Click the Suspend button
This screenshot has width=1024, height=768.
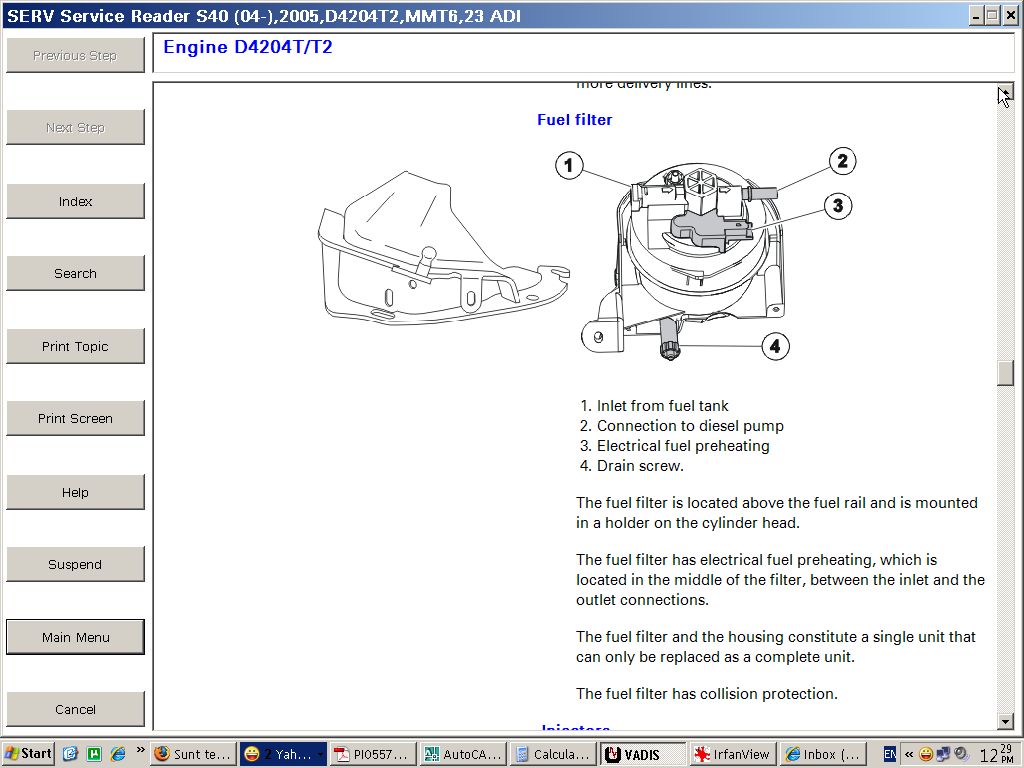(x=75, y=564)
